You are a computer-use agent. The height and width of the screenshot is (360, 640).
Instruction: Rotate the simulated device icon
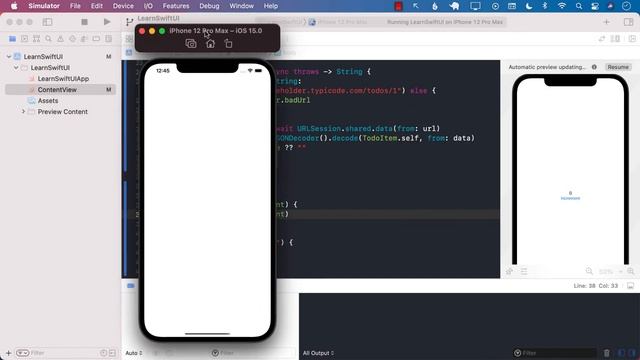pos(229,43)
